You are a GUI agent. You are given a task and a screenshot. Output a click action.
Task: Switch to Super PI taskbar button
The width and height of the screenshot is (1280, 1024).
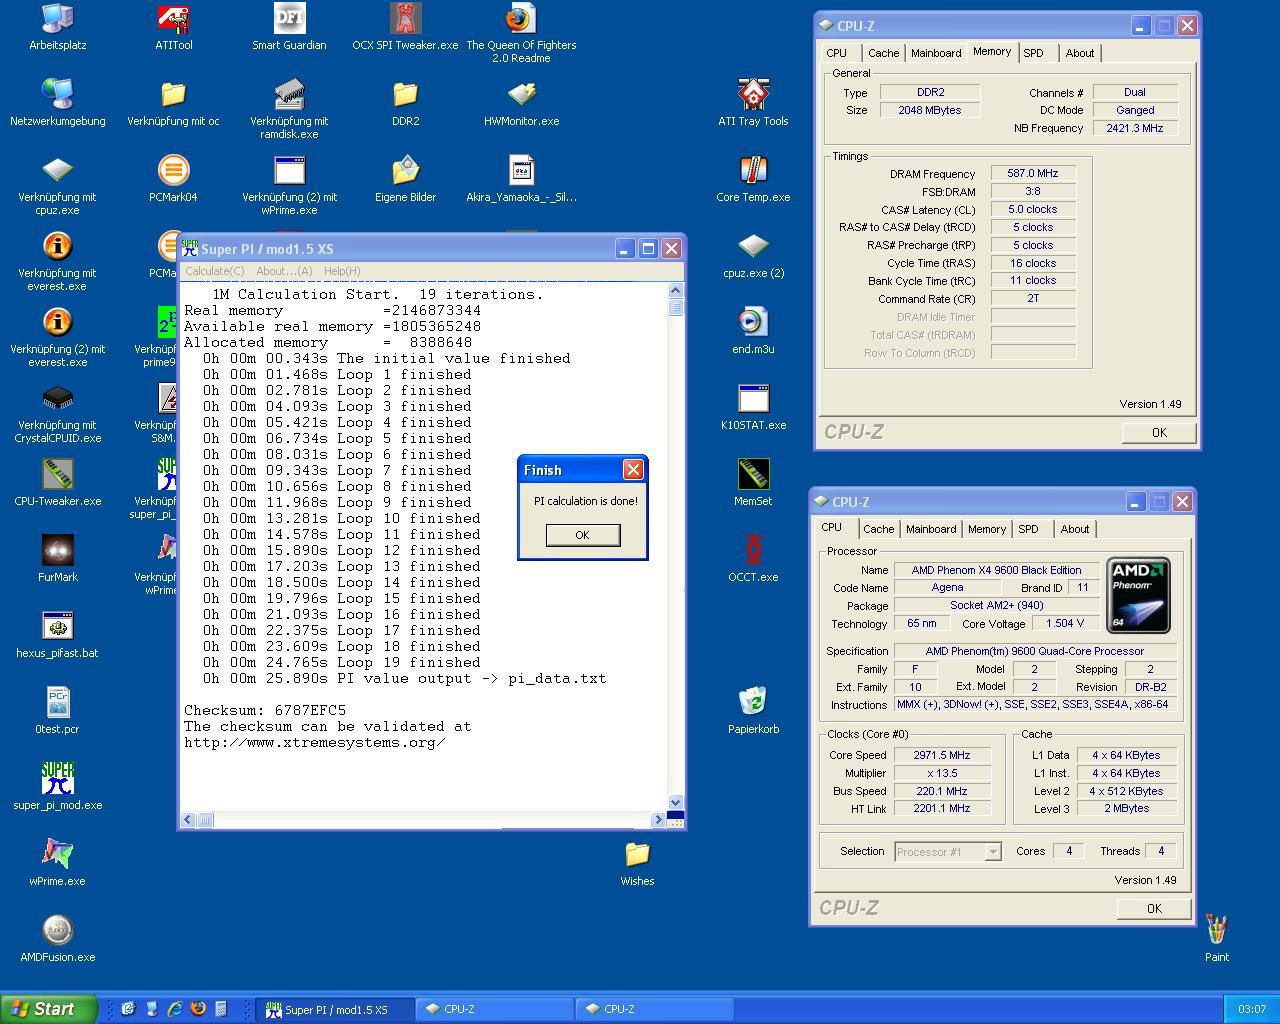click(333, 1010)
